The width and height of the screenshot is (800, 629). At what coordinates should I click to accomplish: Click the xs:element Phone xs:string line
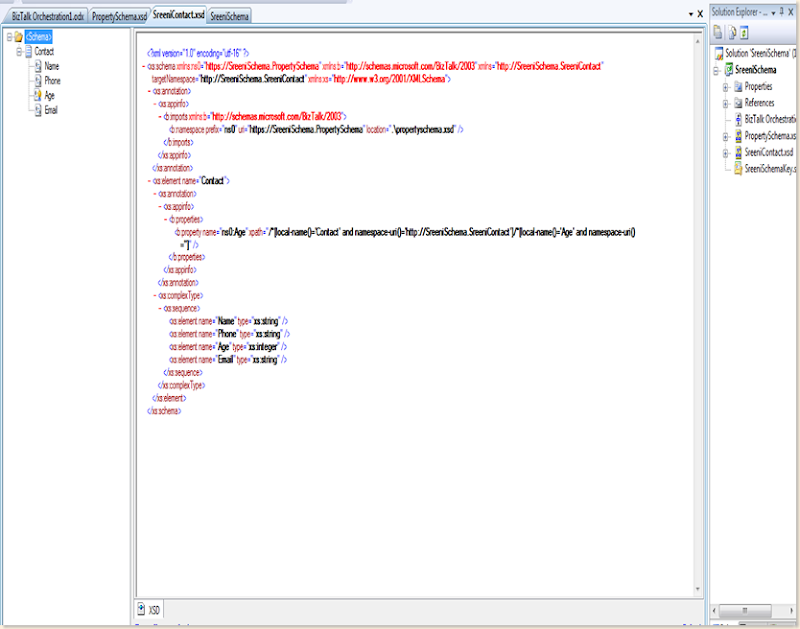230,334
